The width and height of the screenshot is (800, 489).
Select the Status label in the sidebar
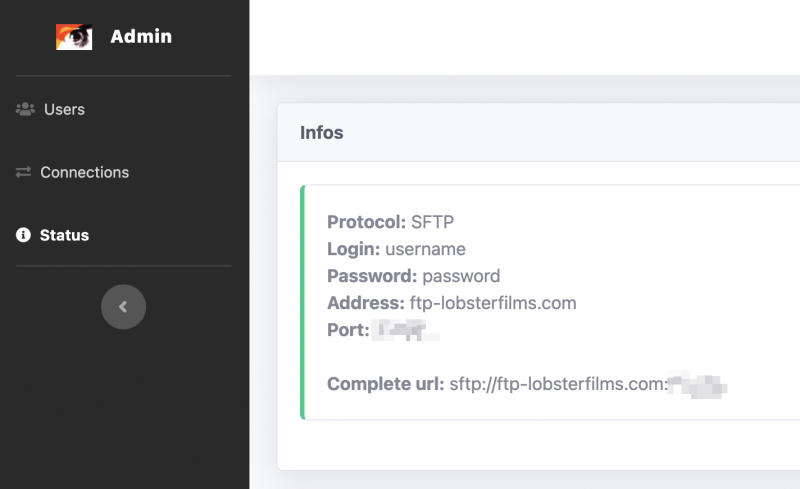[x=64, y=235]
